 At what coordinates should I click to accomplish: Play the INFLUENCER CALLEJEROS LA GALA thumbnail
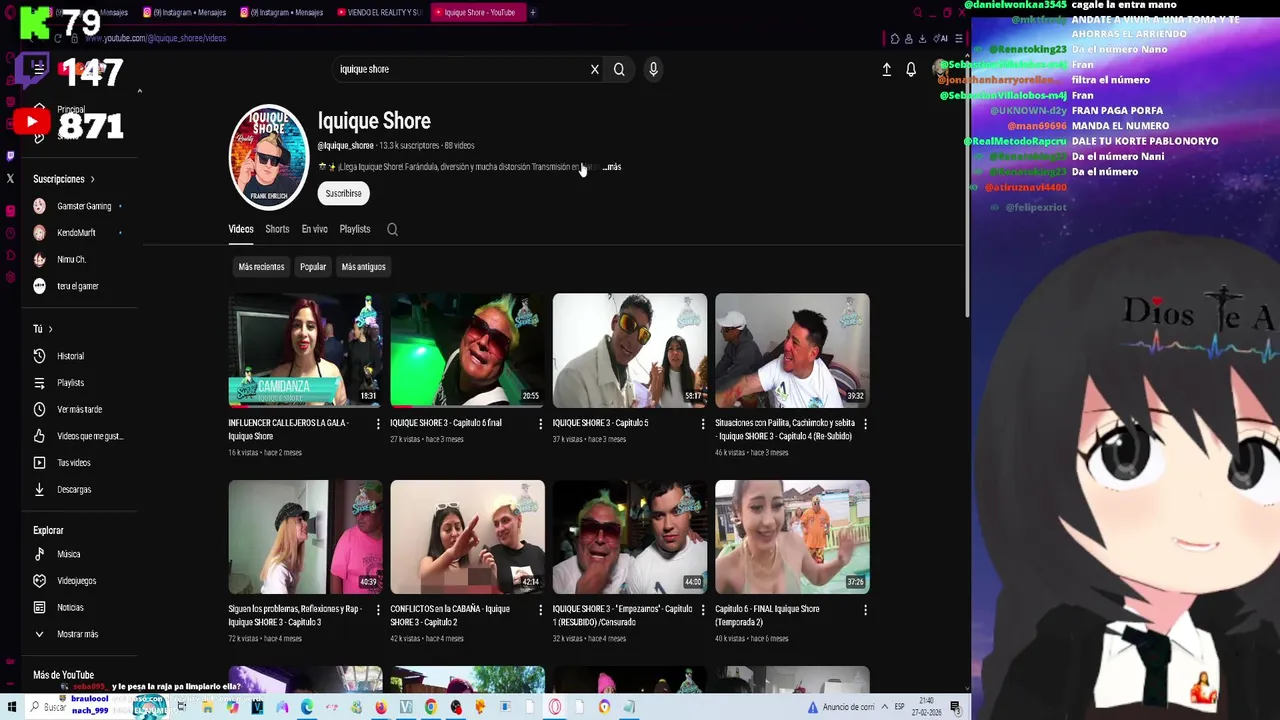point(305,350)
